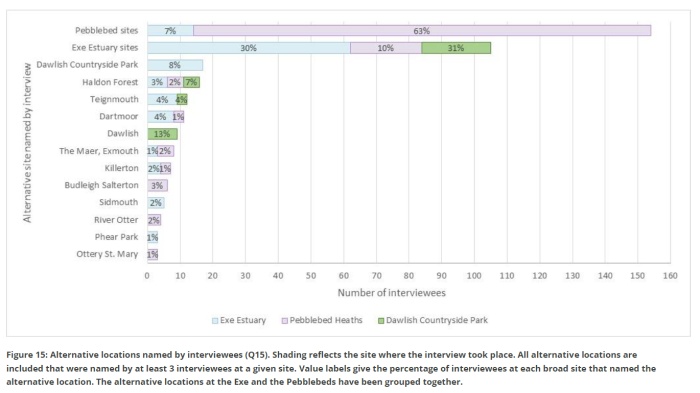Select the 'River Otter' label
The image size is (700, 393).
tap(116, 220)
